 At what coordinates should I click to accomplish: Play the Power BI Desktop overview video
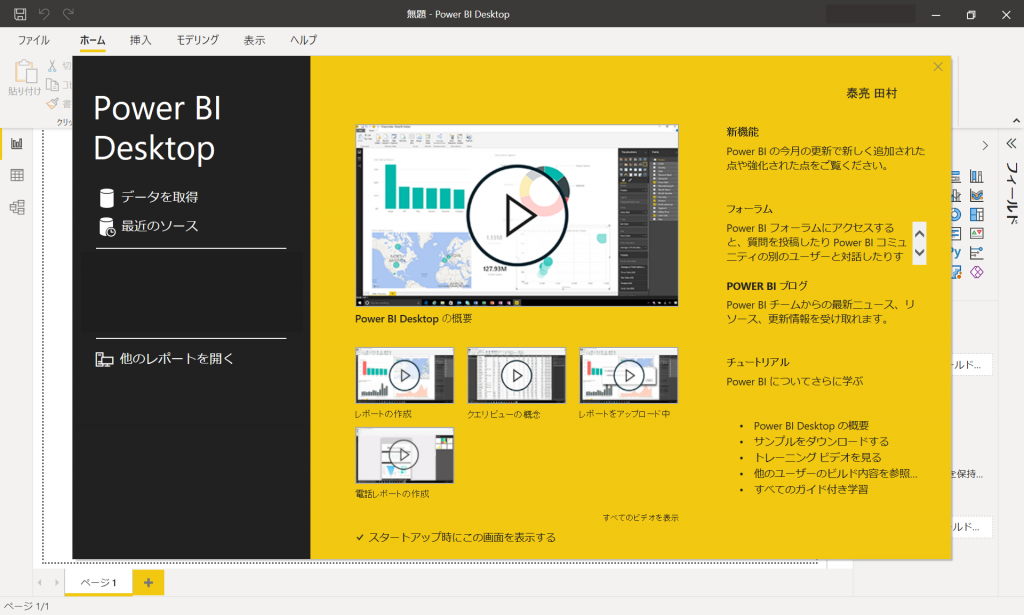click(x=517, y=215)
